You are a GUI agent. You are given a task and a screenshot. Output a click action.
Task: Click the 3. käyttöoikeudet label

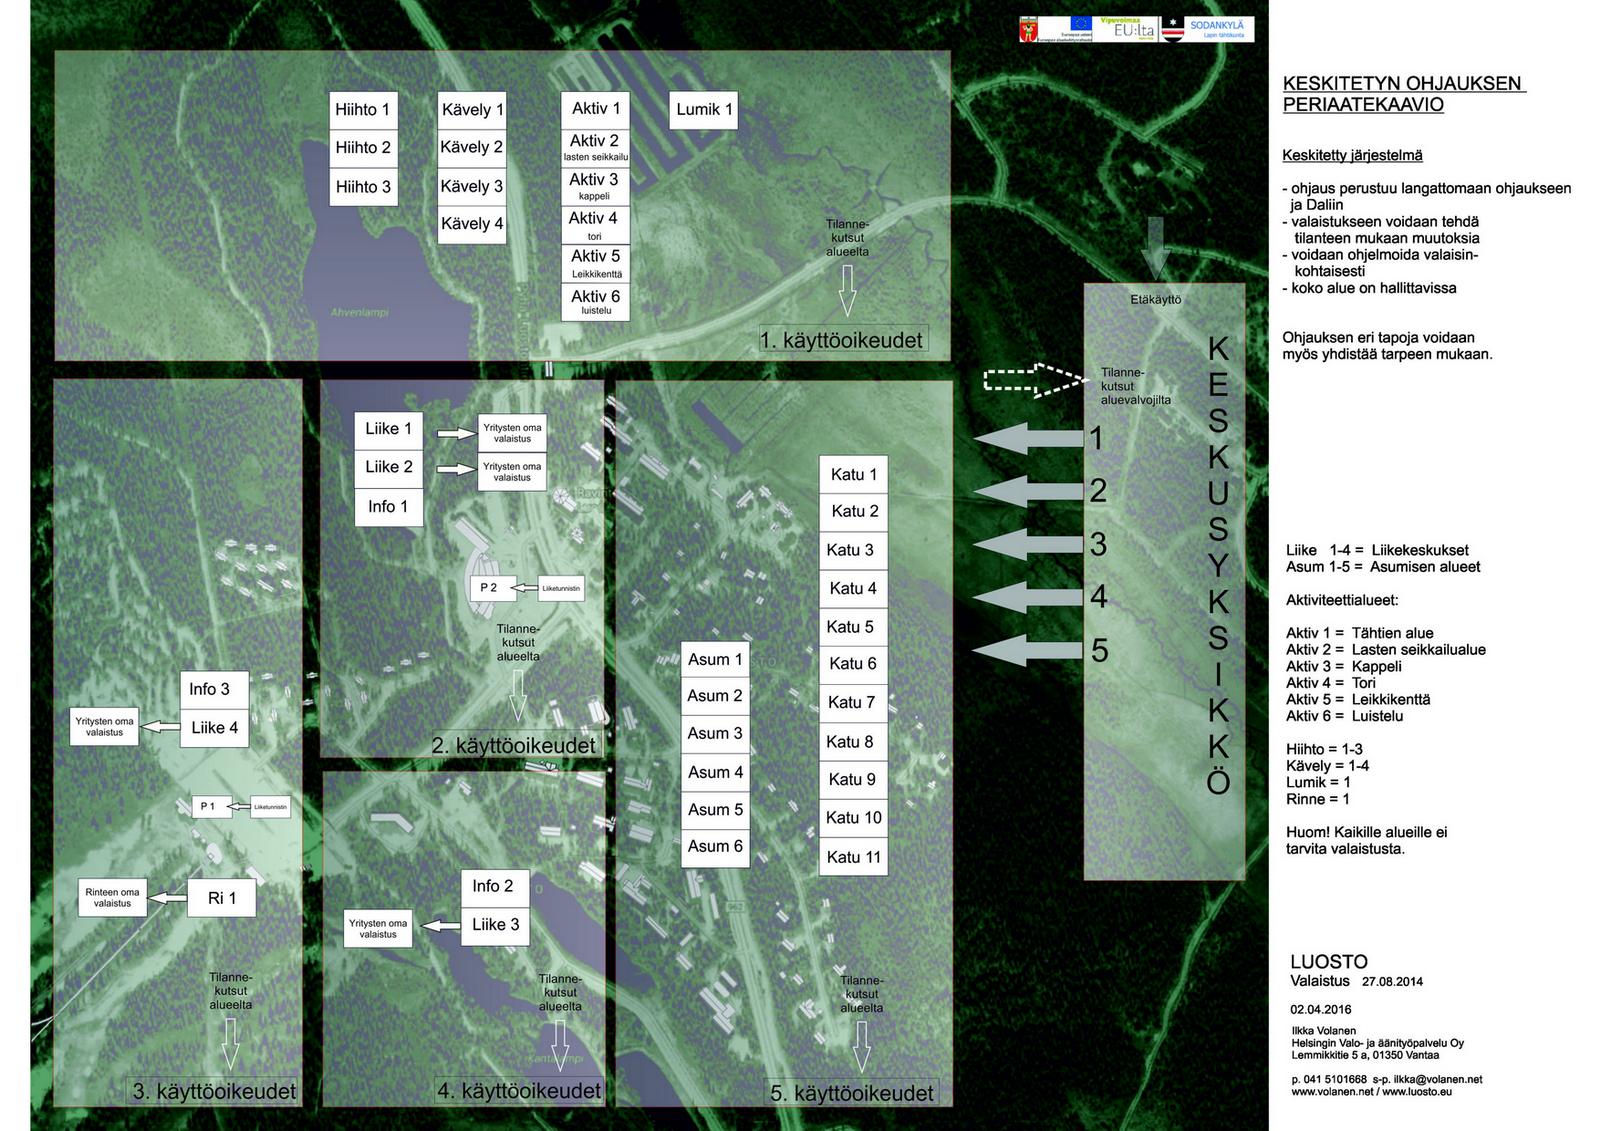click(x=214, y=1091)
